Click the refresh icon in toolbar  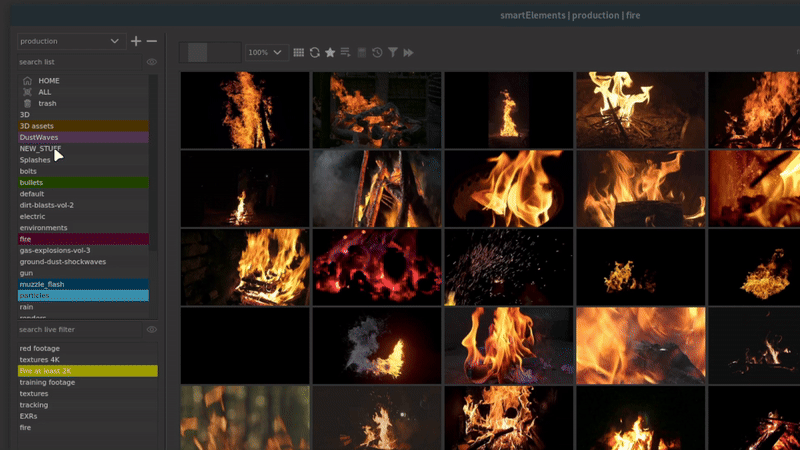pyautogui.click(x=314, y=53)
